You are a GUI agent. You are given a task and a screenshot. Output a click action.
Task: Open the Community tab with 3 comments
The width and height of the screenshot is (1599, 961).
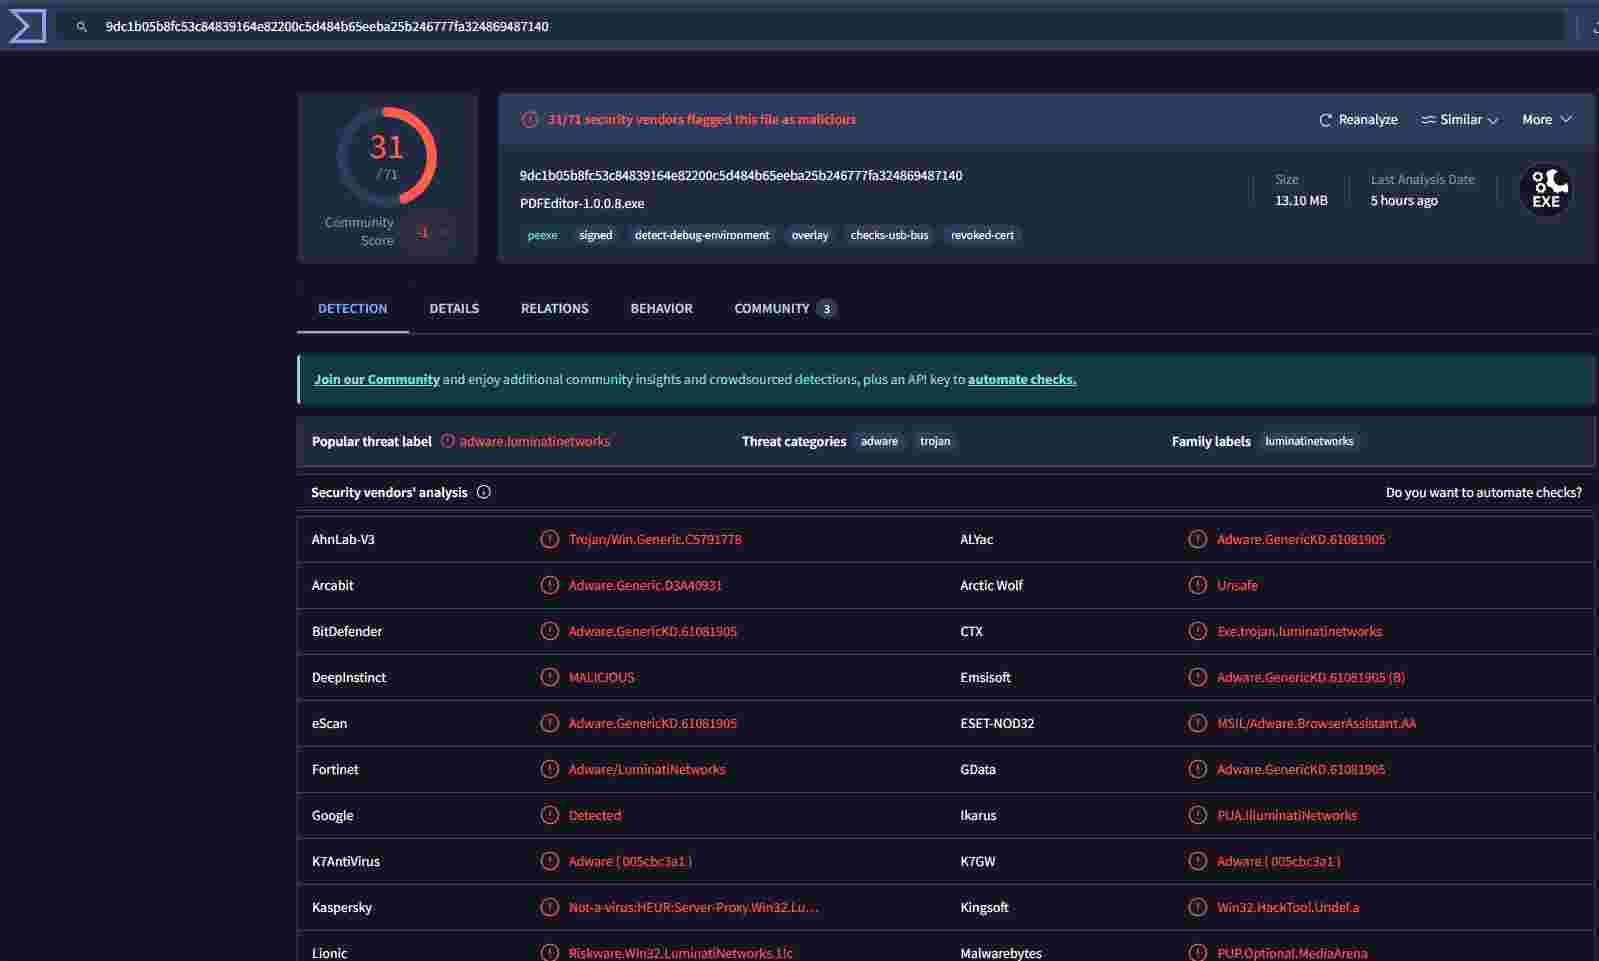(783, 308)
